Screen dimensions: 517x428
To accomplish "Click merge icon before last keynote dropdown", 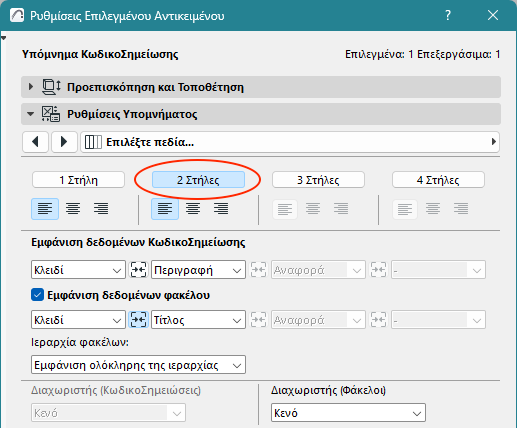I will tap(378, 270).
